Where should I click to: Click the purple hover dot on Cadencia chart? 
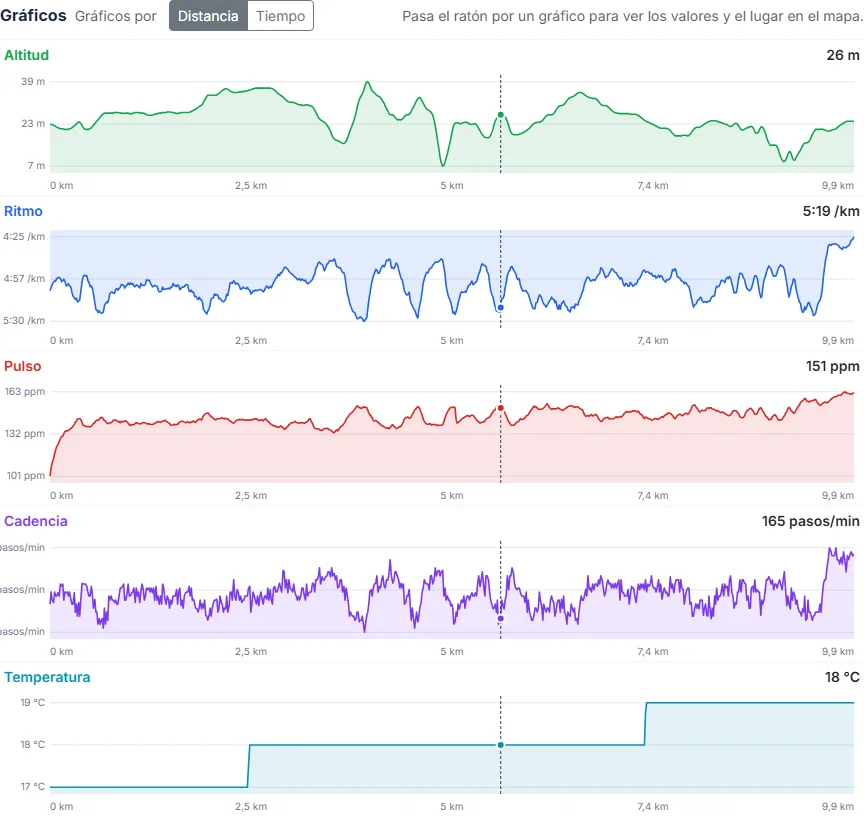[501, 619]
